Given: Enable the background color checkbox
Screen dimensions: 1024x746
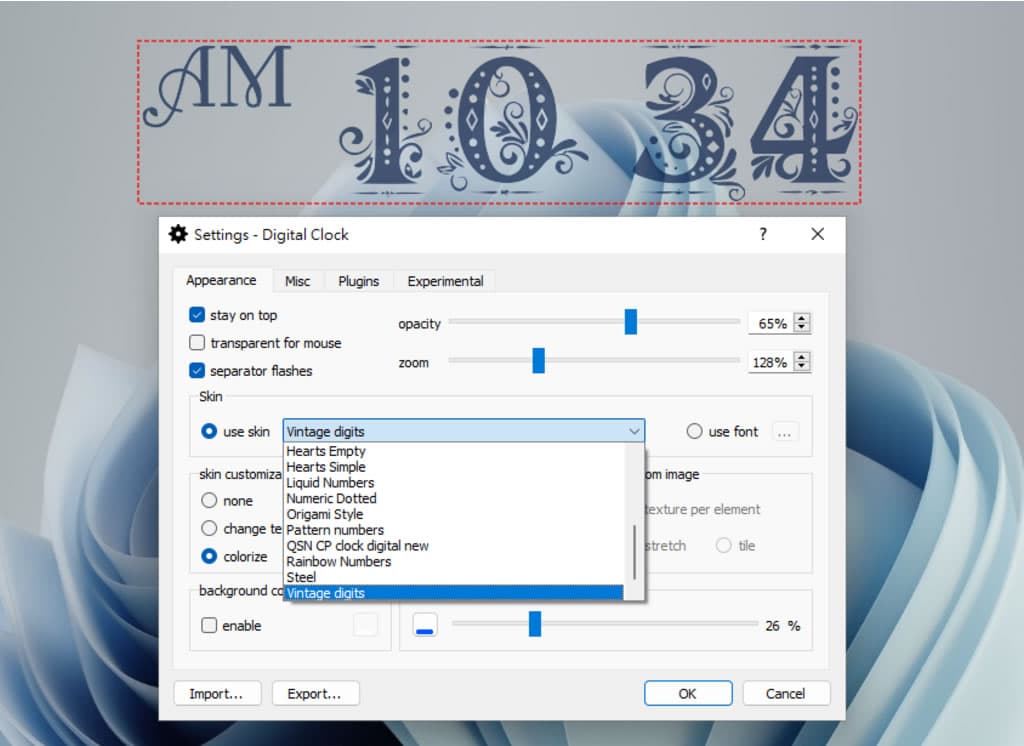Looking at the screenshot, I should (209, 625).
